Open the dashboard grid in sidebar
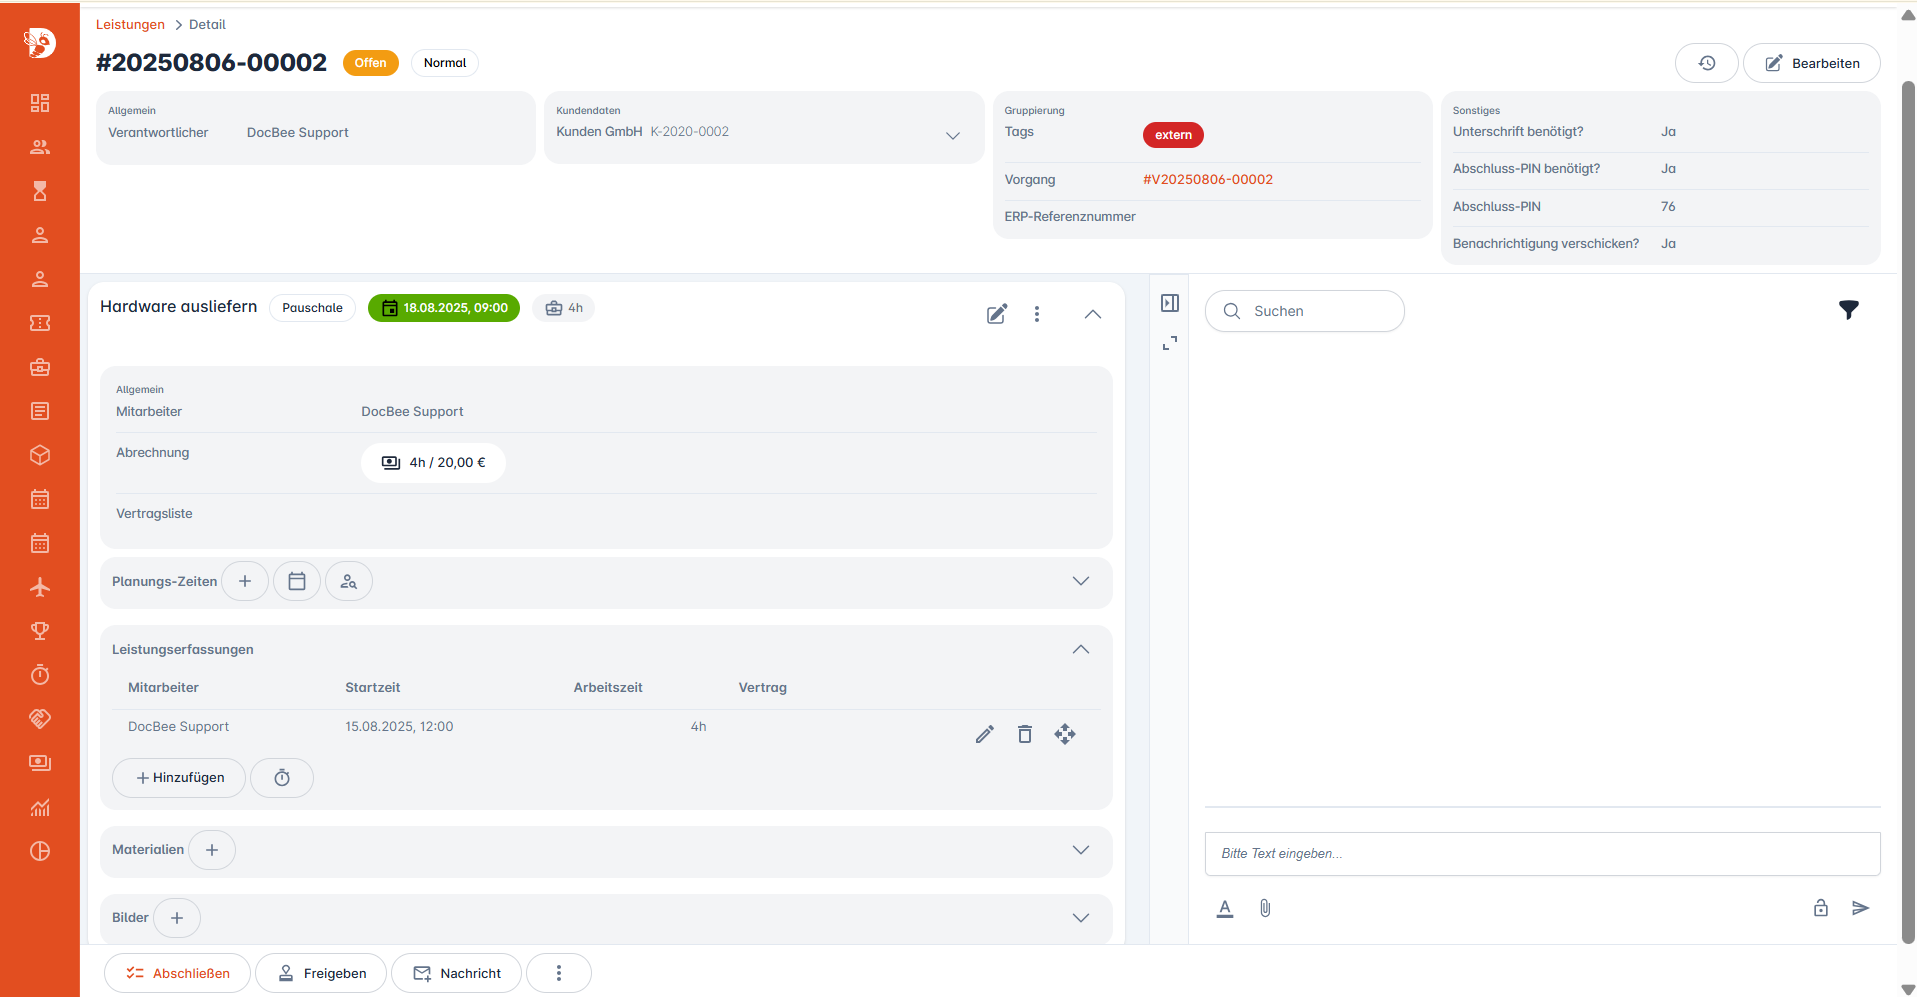 coord(40,103)
